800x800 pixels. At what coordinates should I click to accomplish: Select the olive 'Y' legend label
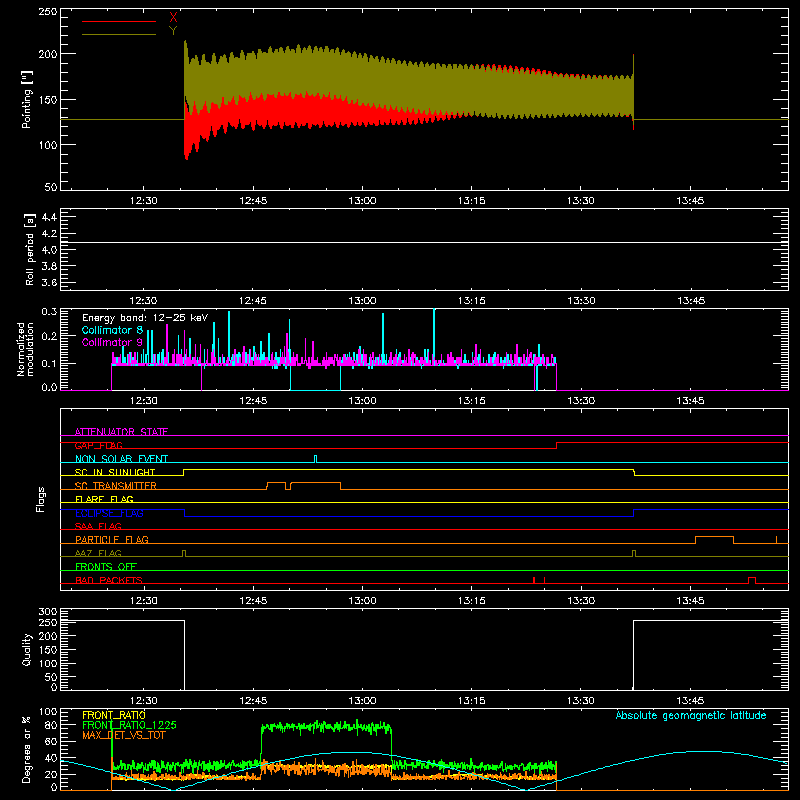pyautogui.click(x=173, y=31)
